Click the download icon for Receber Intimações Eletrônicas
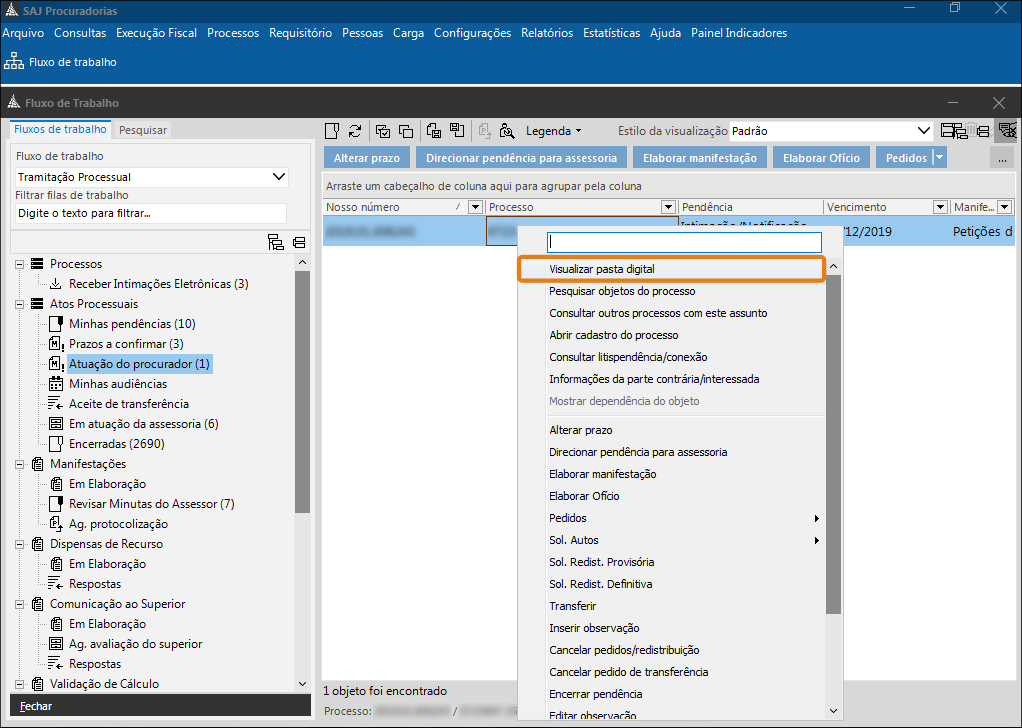The height and width of the screenshot is (728, 1022). [x=56, y=284]
